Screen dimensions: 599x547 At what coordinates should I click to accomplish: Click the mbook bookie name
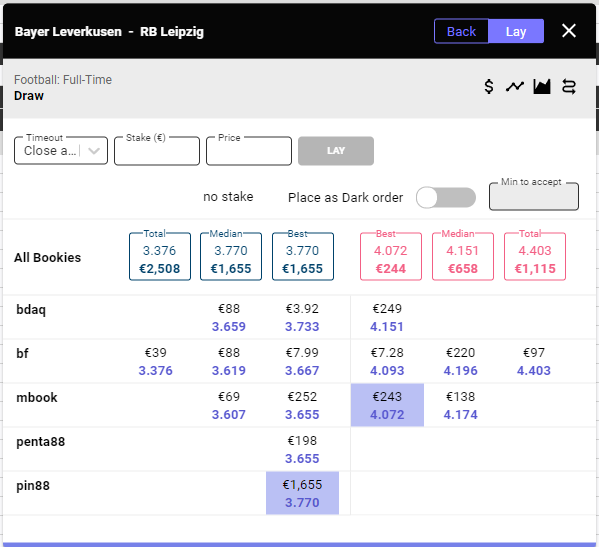[37, 398]
